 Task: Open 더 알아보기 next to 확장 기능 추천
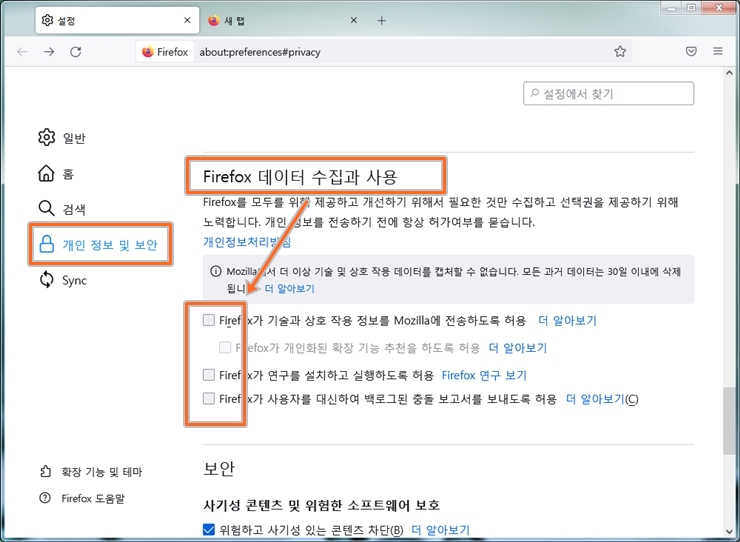[x=517, y=348]
